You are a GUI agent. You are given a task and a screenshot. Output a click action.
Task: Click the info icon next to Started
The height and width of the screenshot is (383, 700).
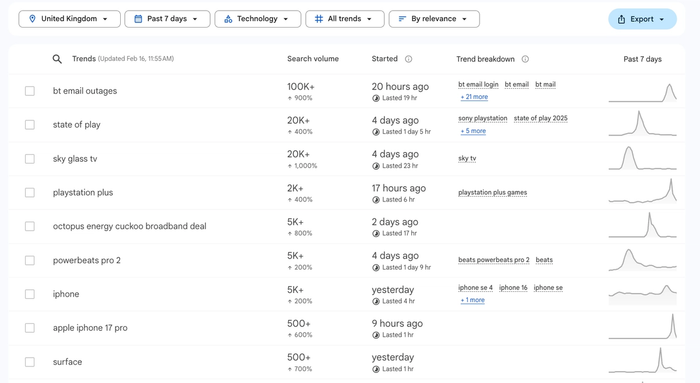pyautogui.click(x=408, y=59)
